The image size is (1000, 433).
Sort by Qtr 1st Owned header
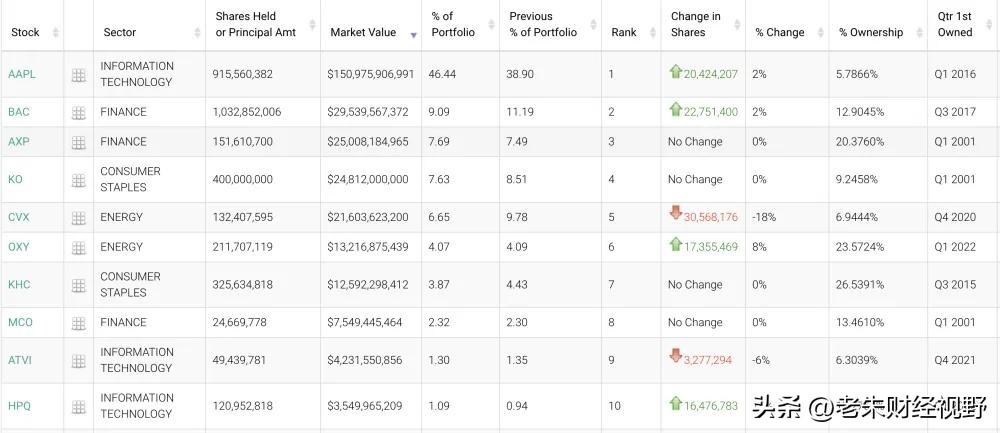[x=954, y=24]
